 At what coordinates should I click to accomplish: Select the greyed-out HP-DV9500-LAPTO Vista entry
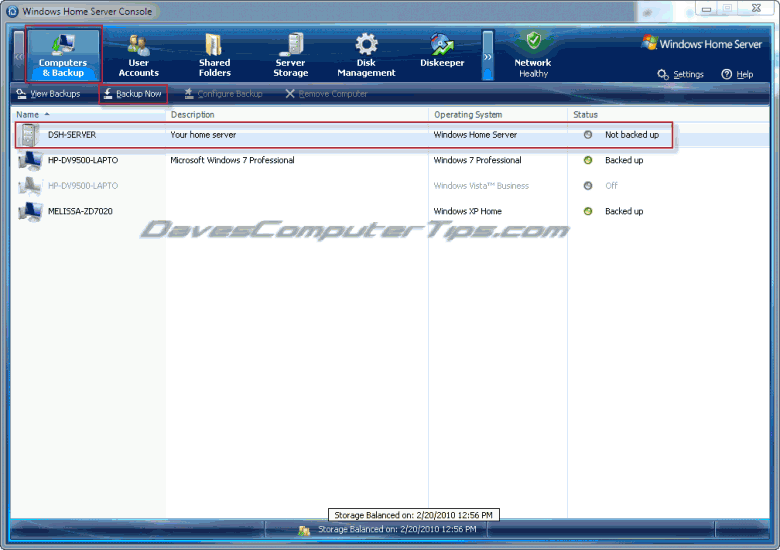(390, 185)
